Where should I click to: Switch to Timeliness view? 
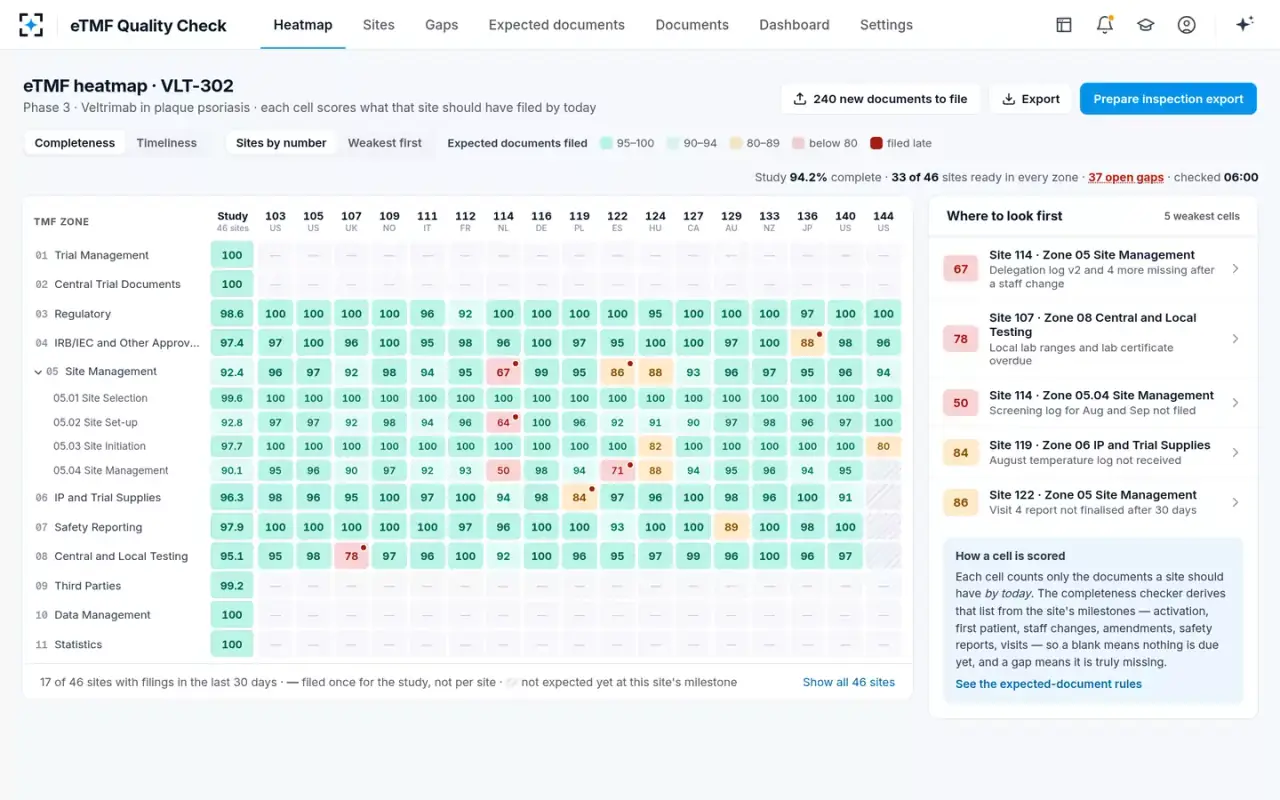[x=167, y=143]
